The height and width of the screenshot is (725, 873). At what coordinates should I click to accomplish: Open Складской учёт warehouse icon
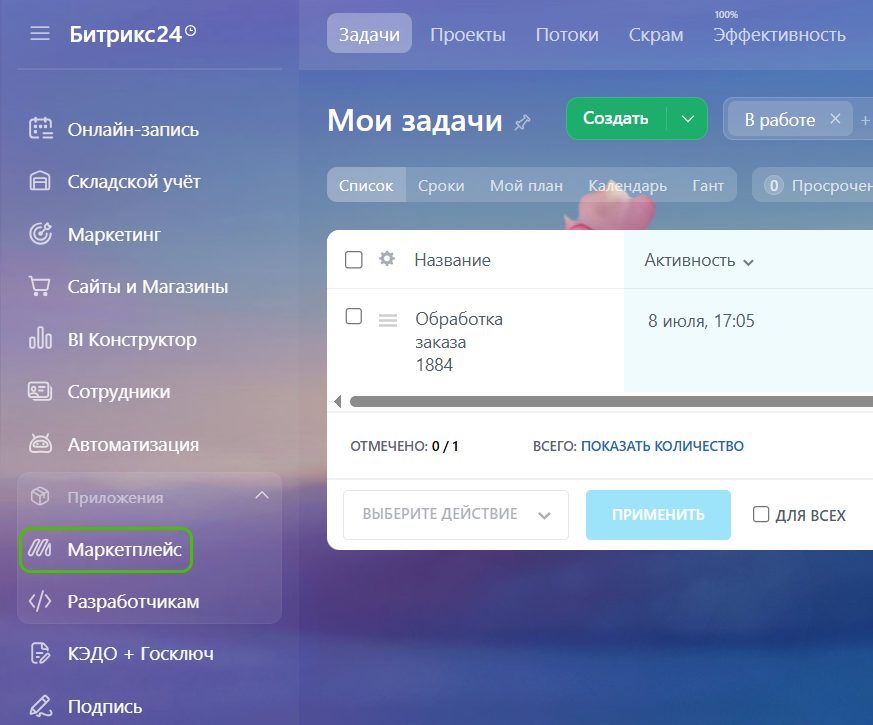[x=40, y=181]
